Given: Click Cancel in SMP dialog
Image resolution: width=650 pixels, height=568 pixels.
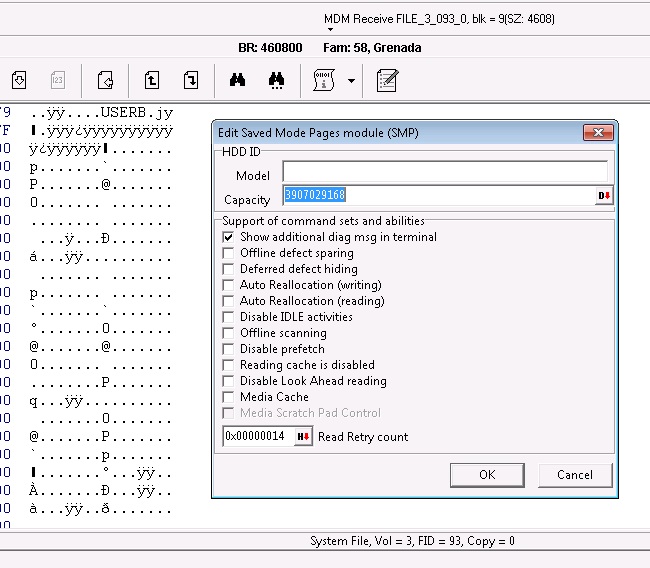Looking at the screenshot, I should (x=575, y=475).
